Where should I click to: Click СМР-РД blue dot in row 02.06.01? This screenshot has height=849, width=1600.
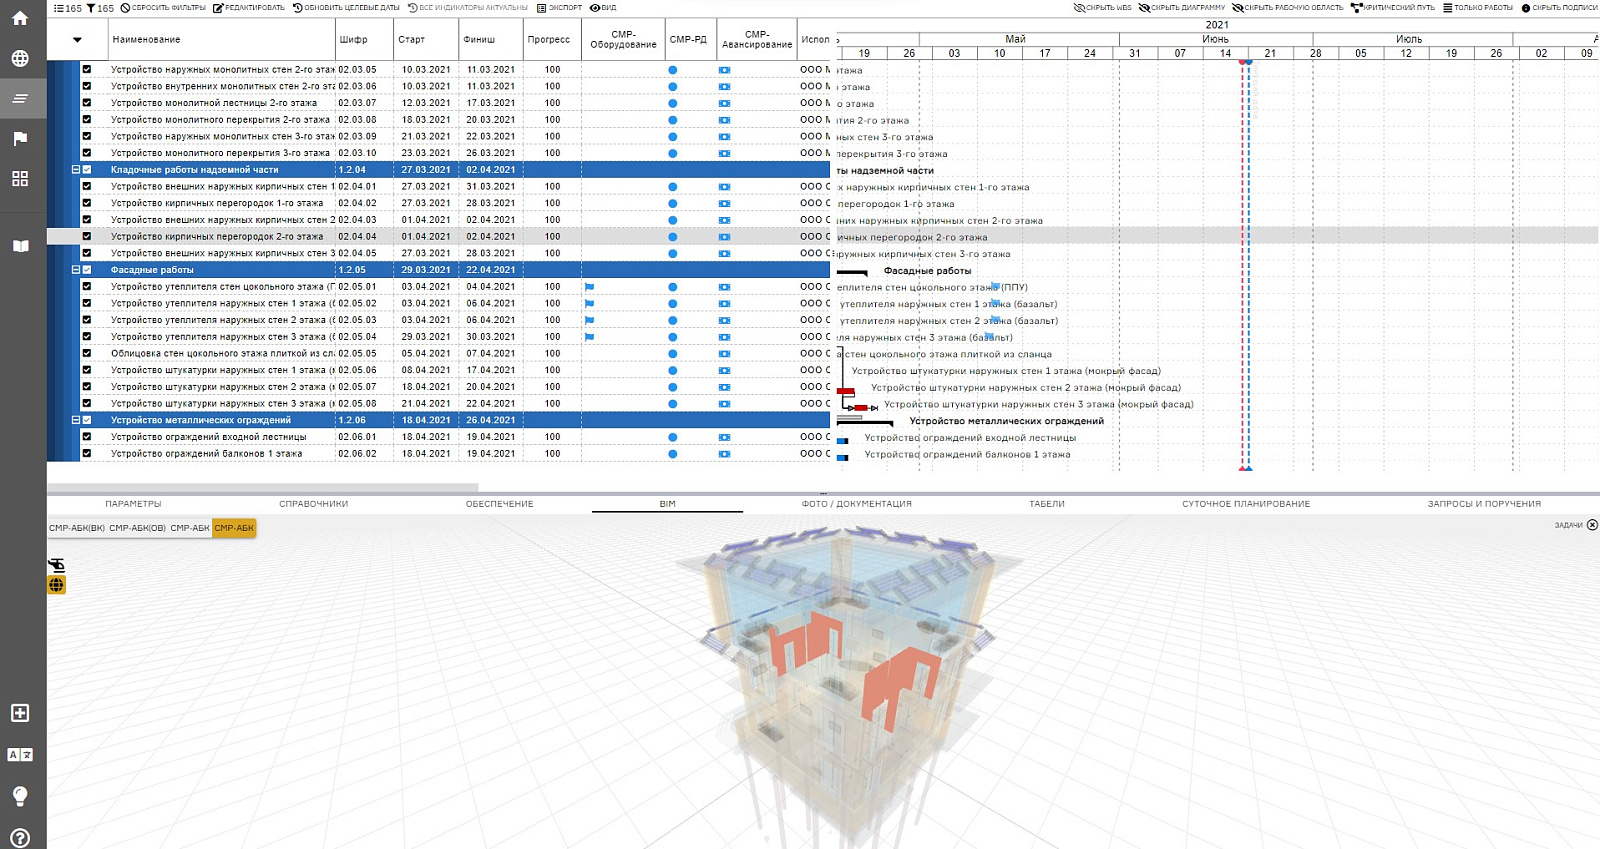click(x=672, y=437)
